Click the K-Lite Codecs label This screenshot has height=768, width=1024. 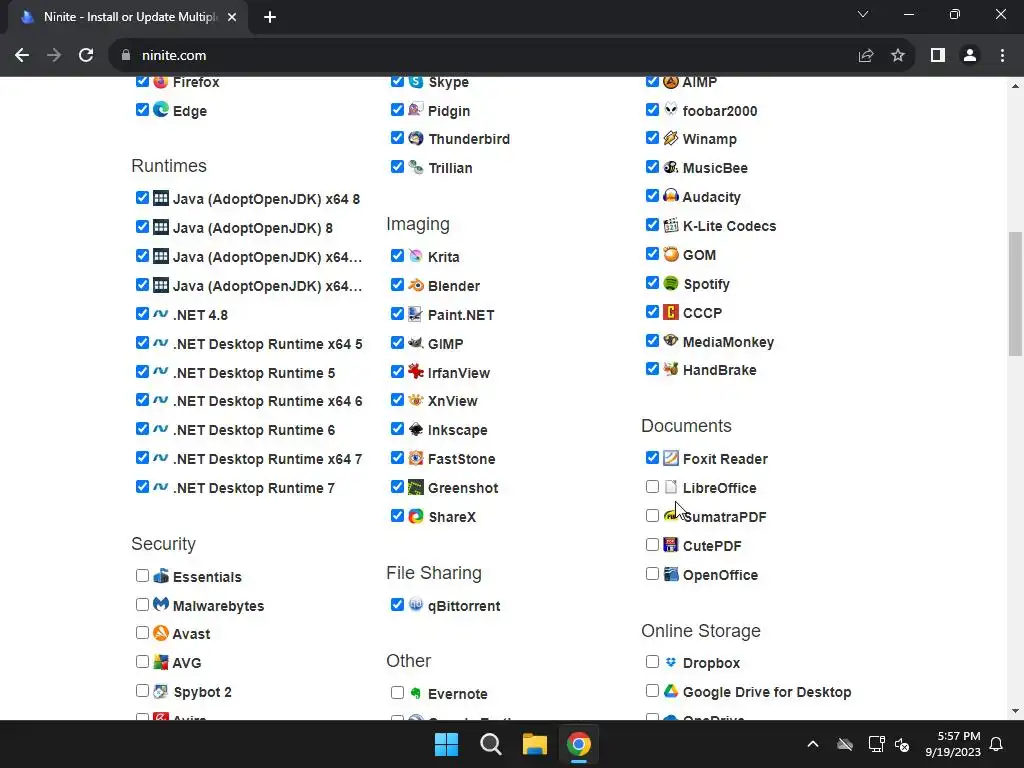click(x=729, y=226)
